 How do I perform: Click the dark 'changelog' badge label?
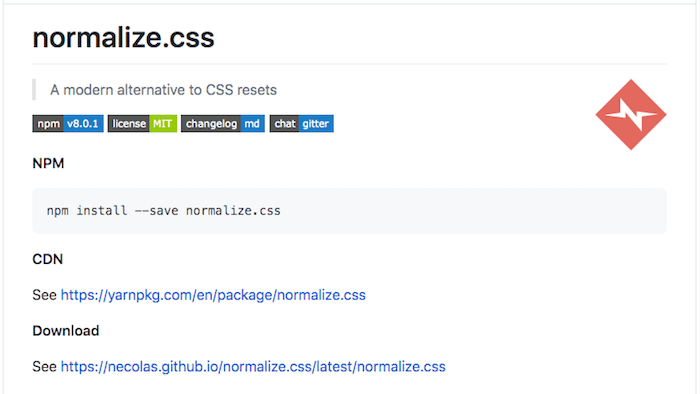pyautogui.click(x=211, y=124)
